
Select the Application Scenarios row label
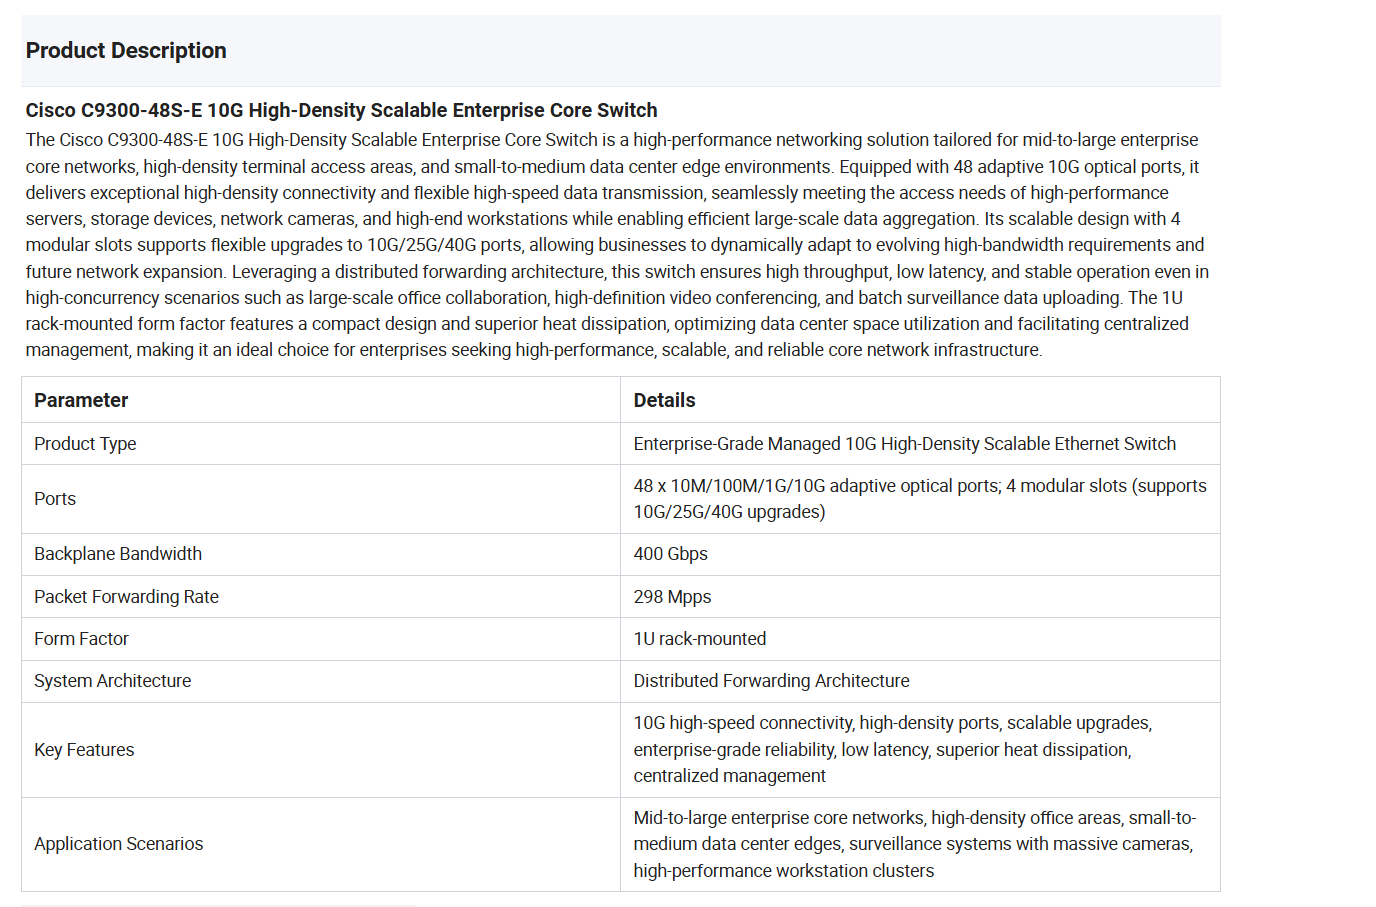coord(118,844)
